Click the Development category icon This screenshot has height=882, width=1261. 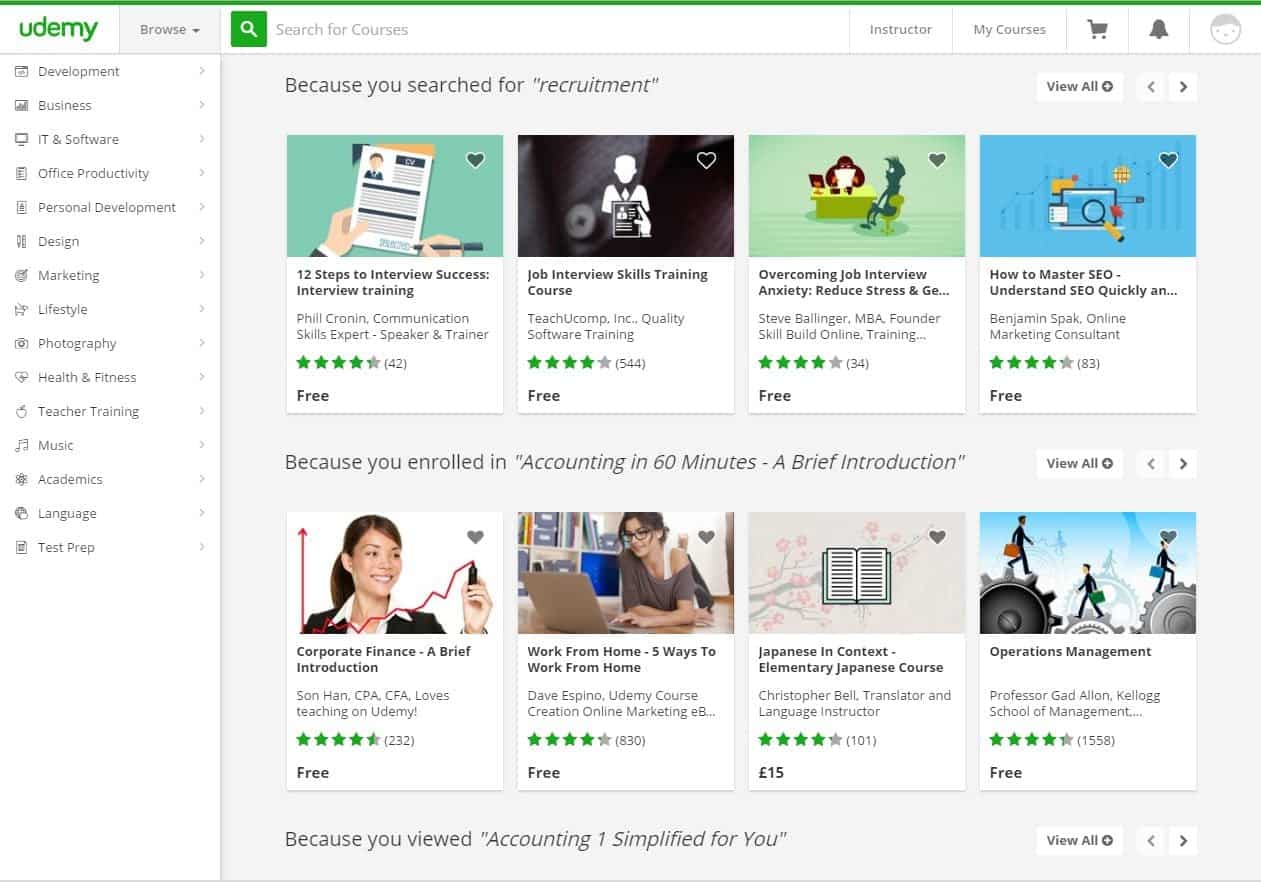[x=21, y=71]
